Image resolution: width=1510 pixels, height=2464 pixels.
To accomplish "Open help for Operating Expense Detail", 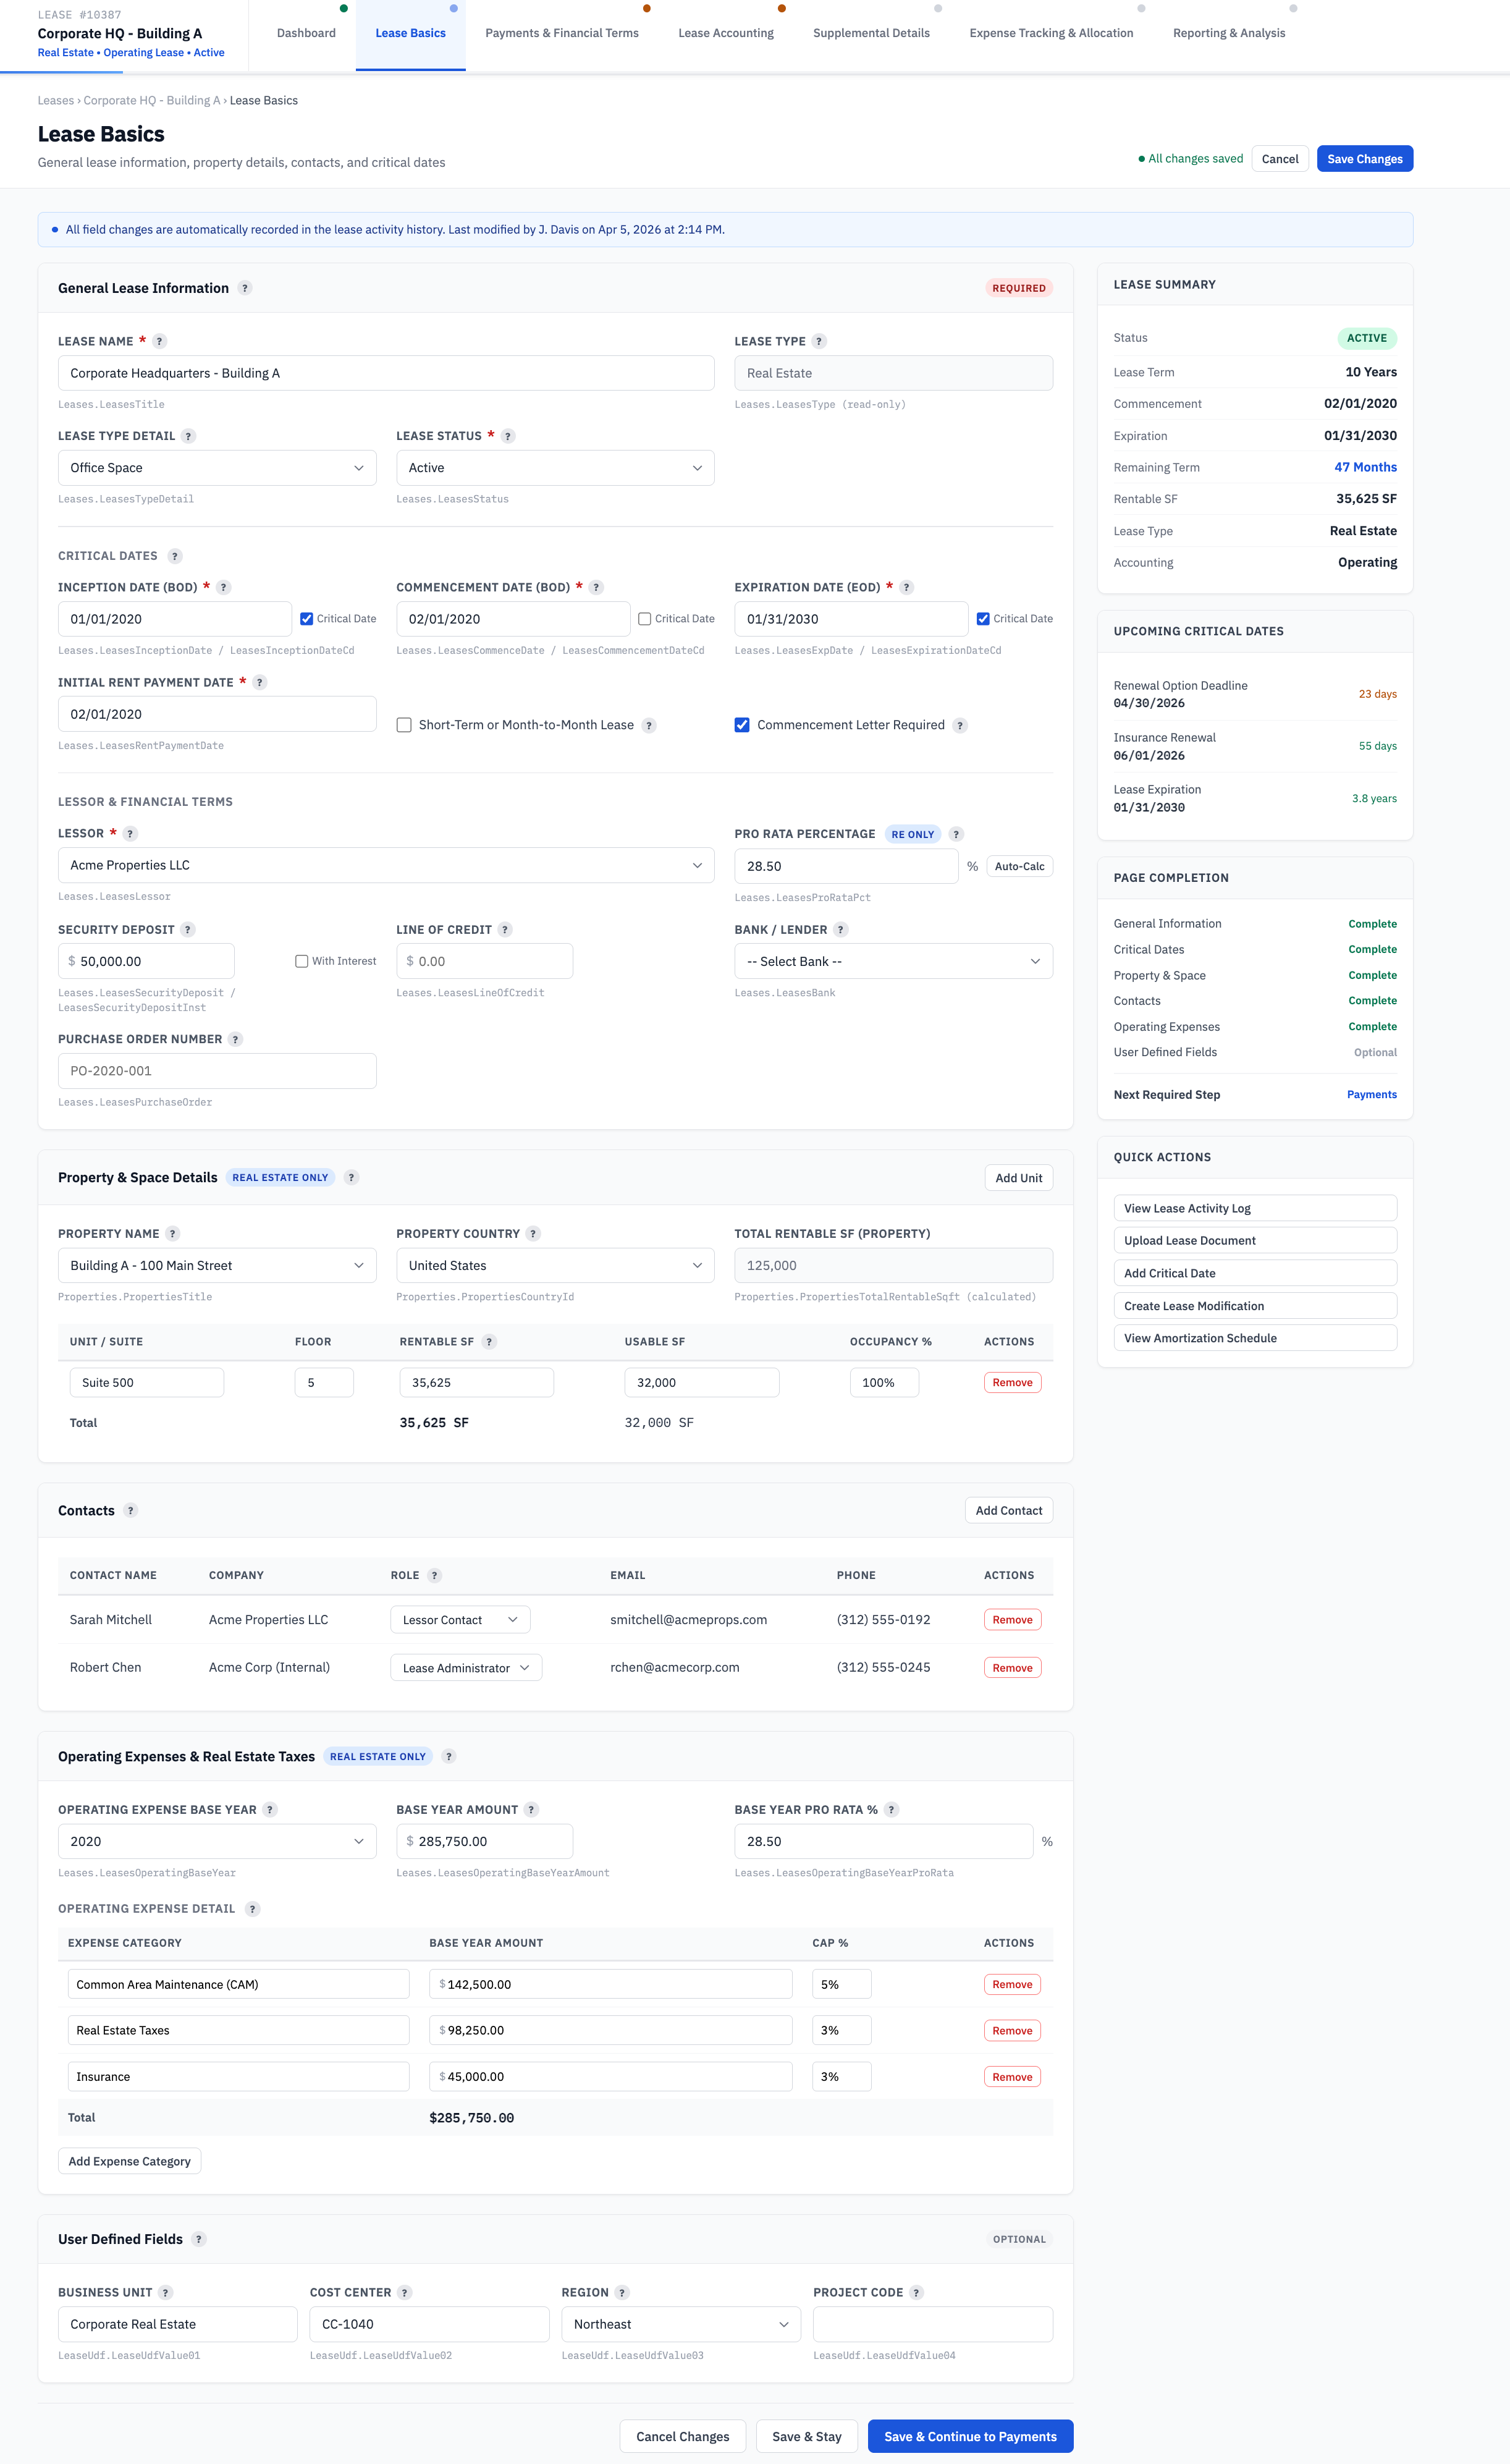I will [x=253, y=1908].
